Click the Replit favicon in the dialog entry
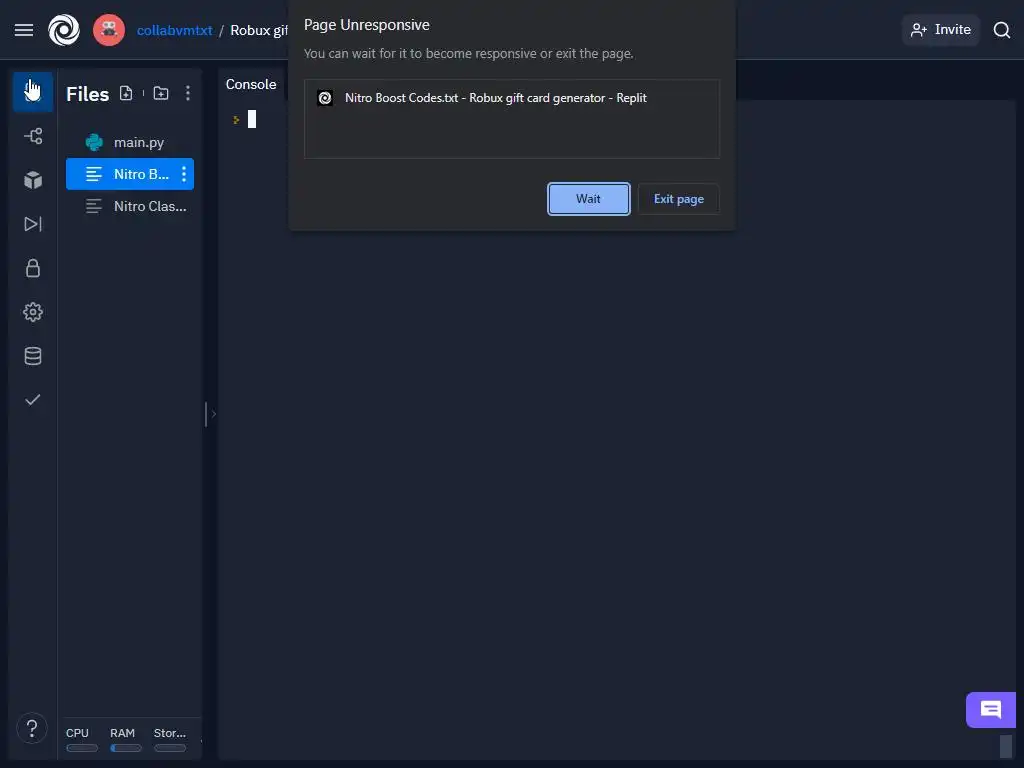 click(325, 98)
